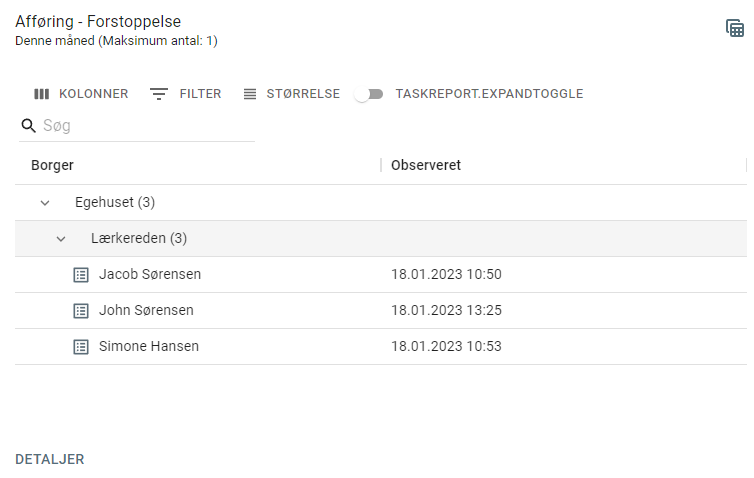Open the table calculator icon top right
Viewport: 754px width, 478px height.
tap(735, 28)
